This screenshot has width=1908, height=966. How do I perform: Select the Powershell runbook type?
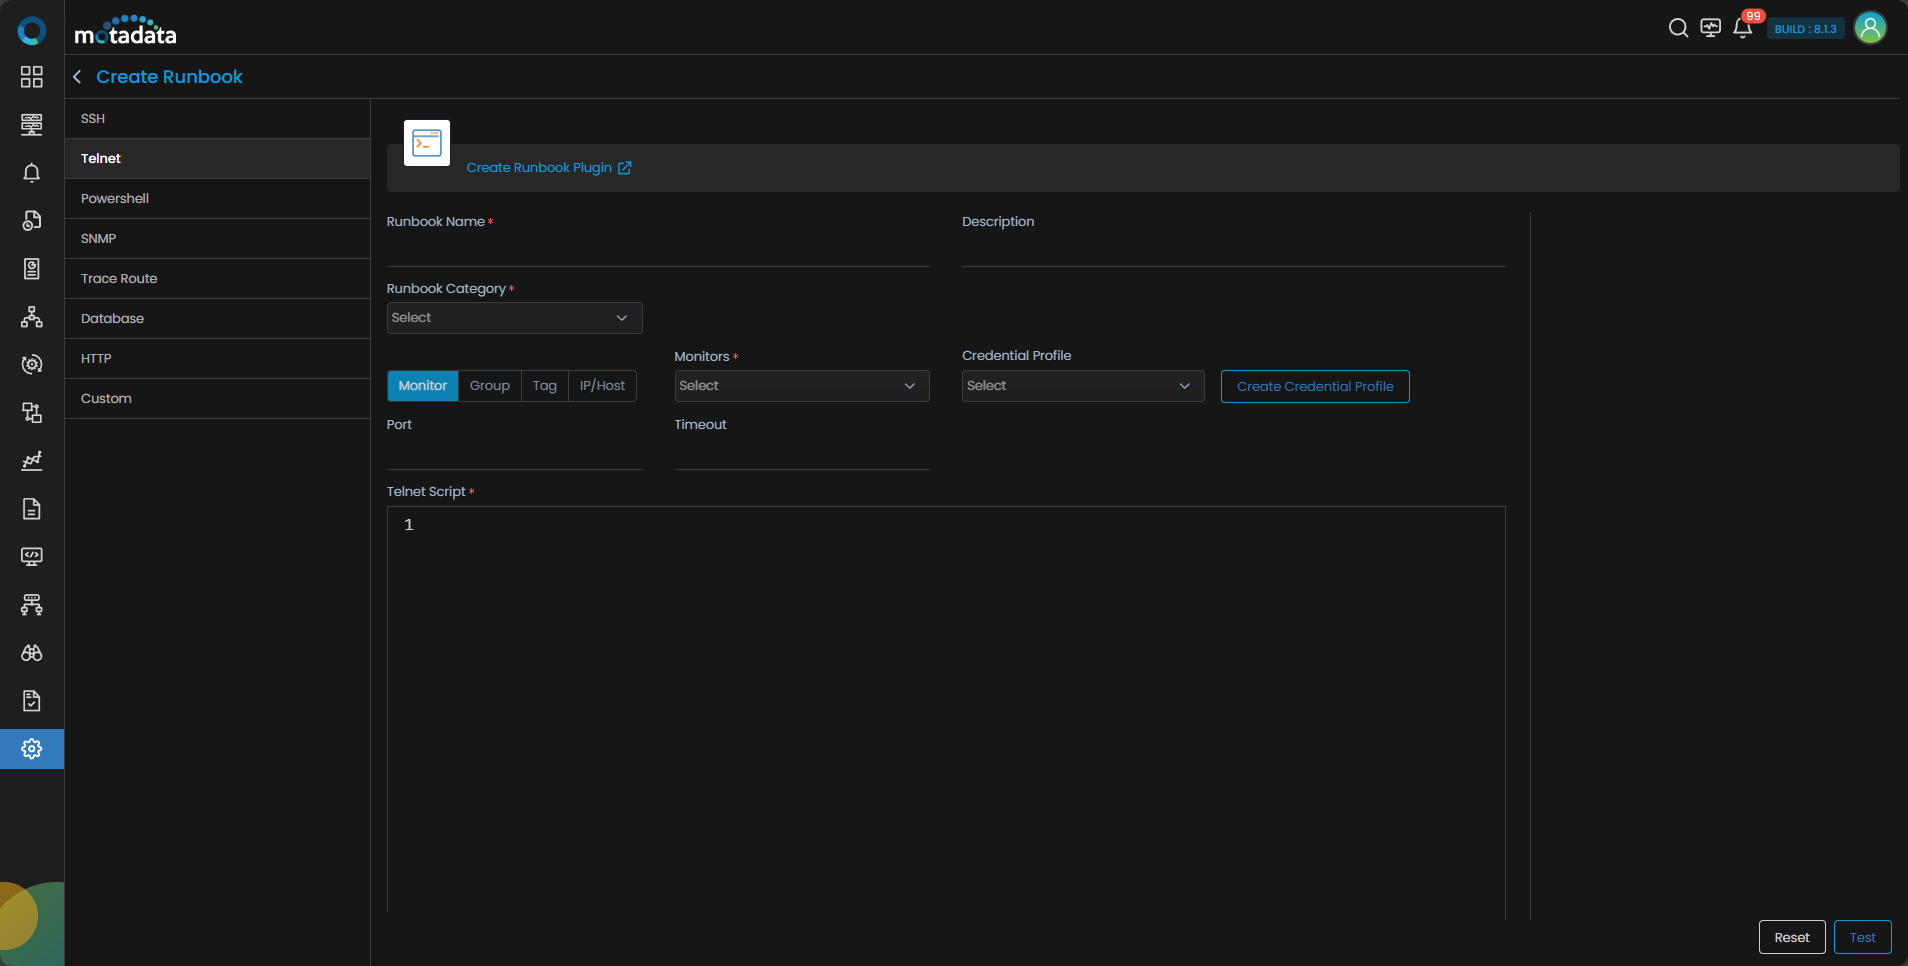coord(115,199)
